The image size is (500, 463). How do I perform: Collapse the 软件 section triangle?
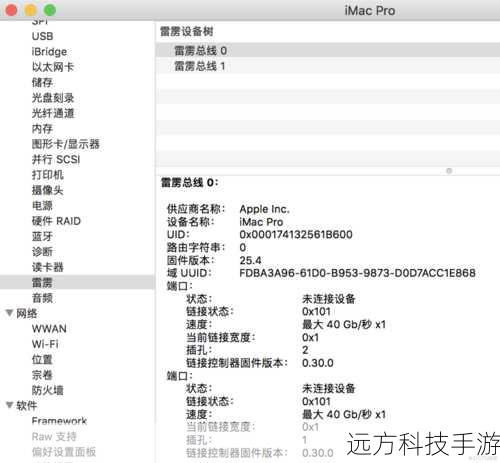(x=10, y=405)
